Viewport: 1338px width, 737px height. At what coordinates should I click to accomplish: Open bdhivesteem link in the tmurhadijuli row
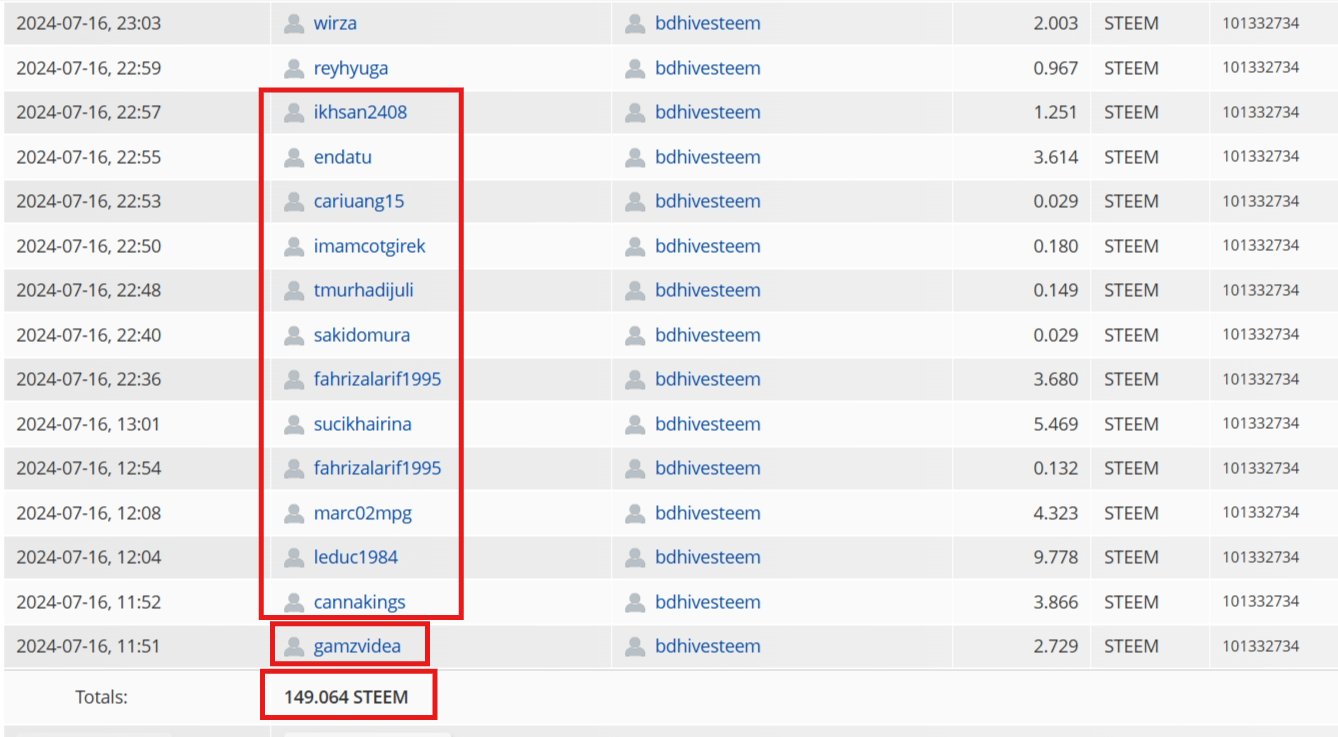tap(708, 290)
